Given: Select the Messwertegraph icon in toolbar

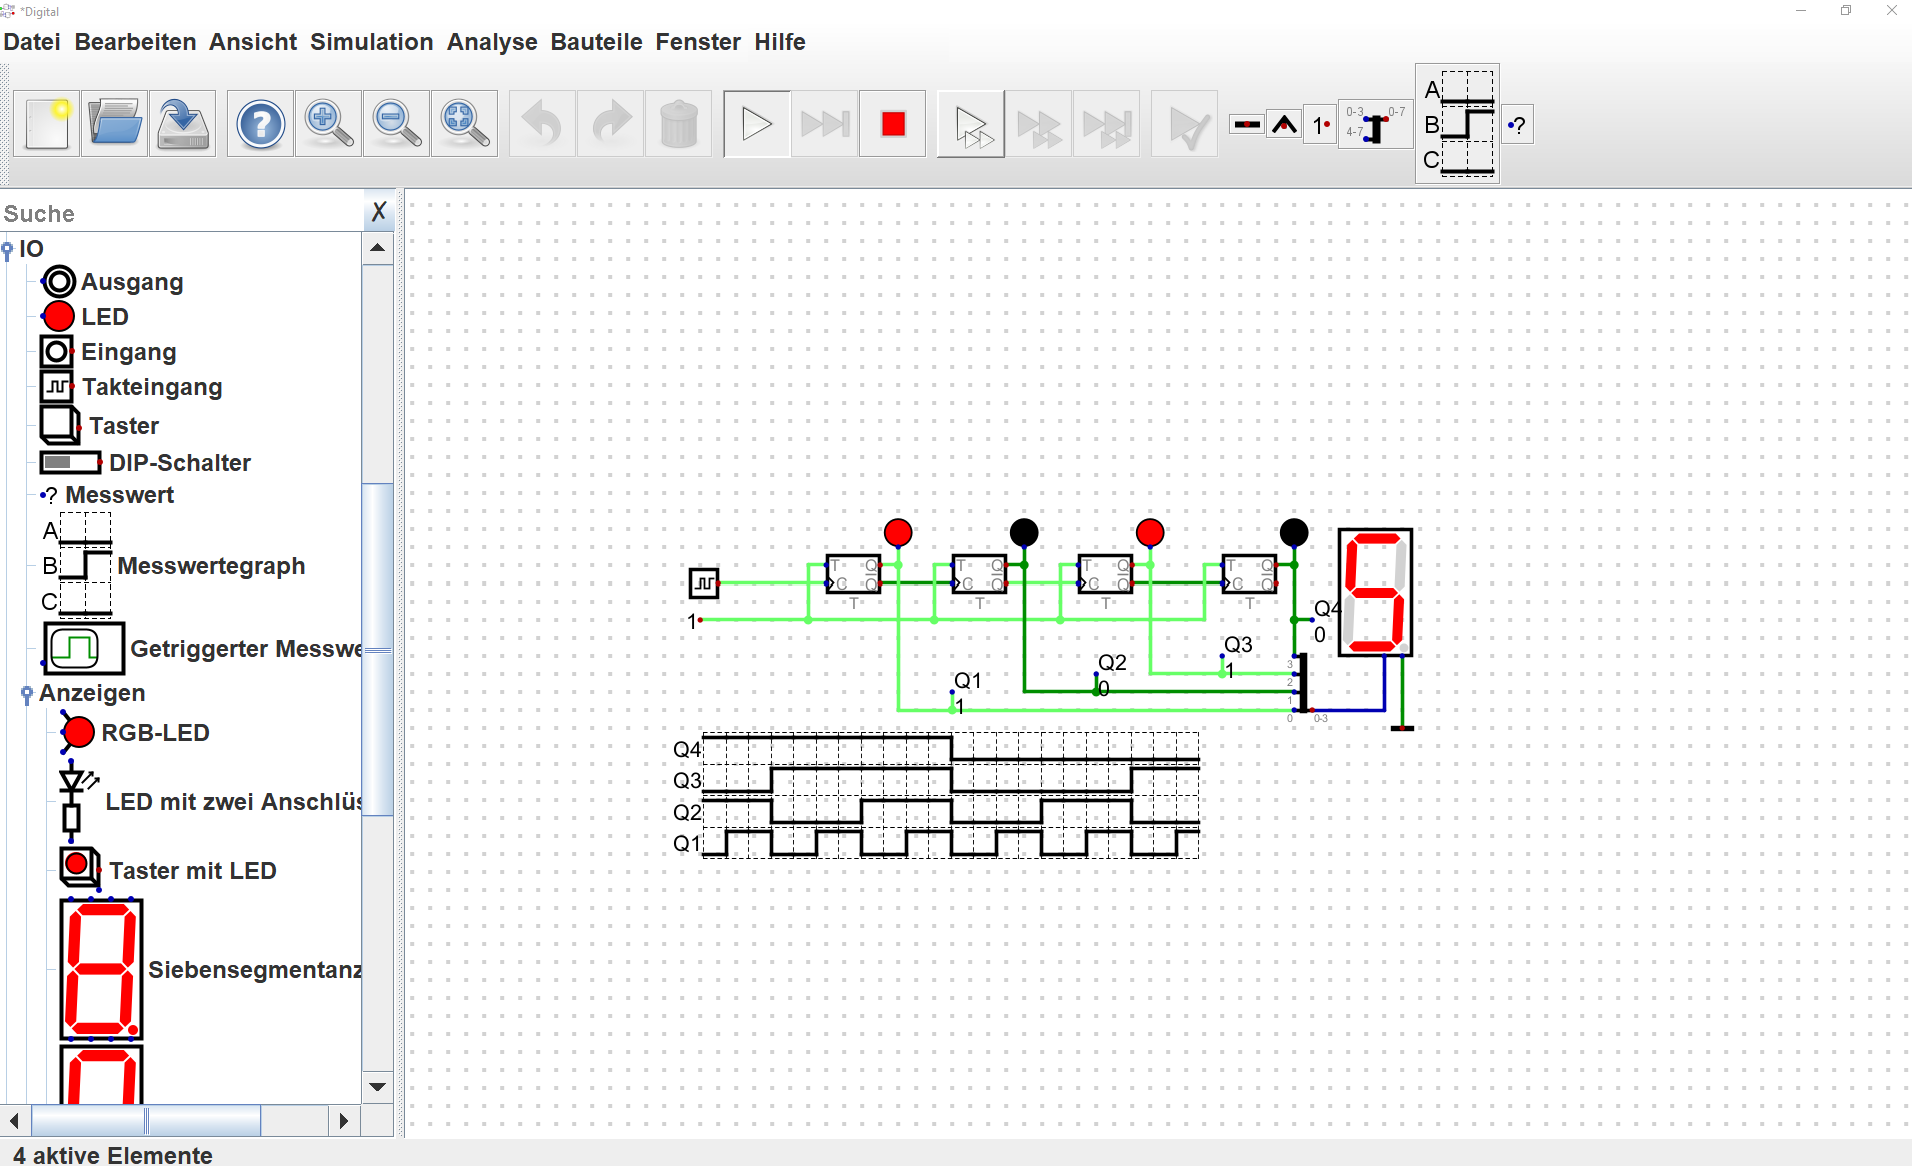Looking at the screenshot, I should tap(1457, 124).
